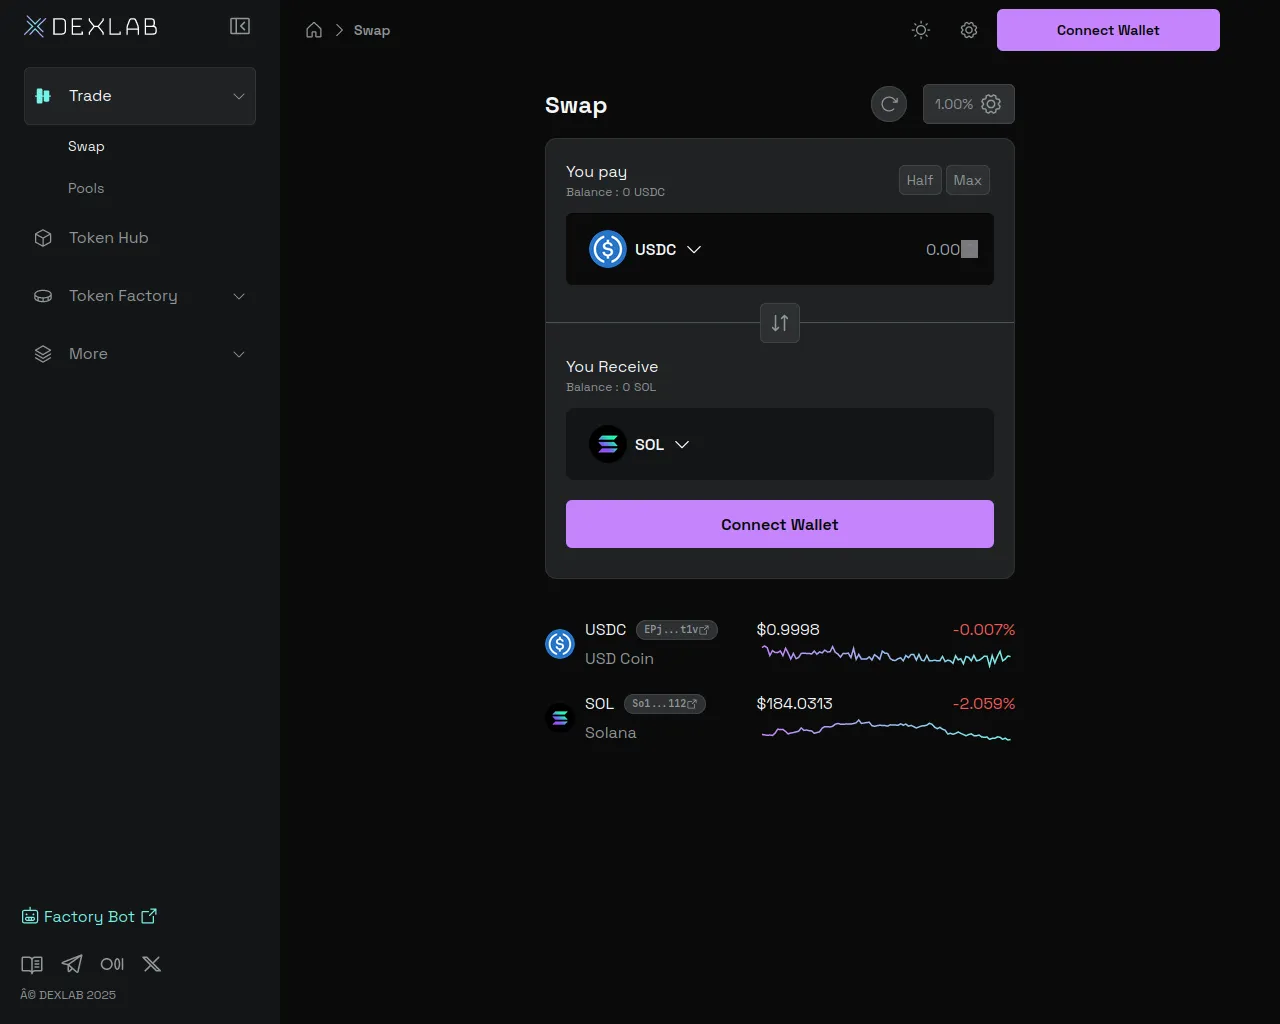The image size is (1280, 1024).
Task: Open Medium icon in footer
Action: coord(112,964)
